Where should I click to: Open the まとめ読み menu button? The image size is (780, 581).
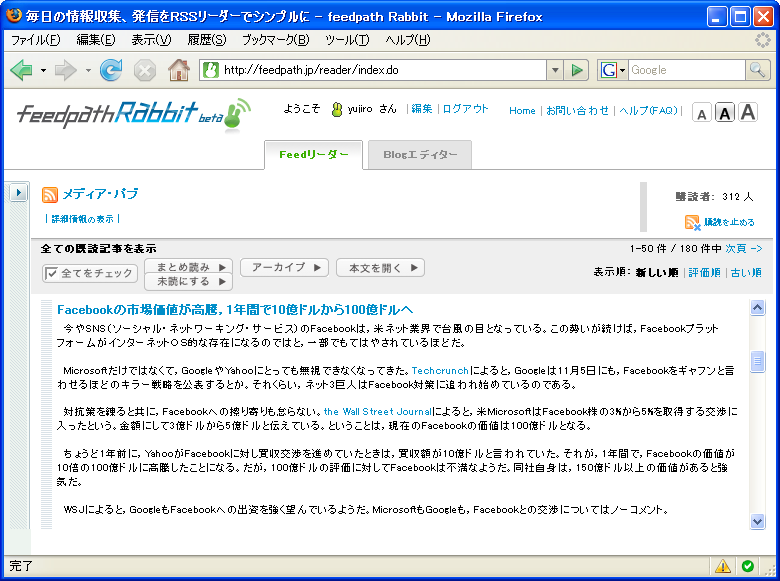point(188,267)
